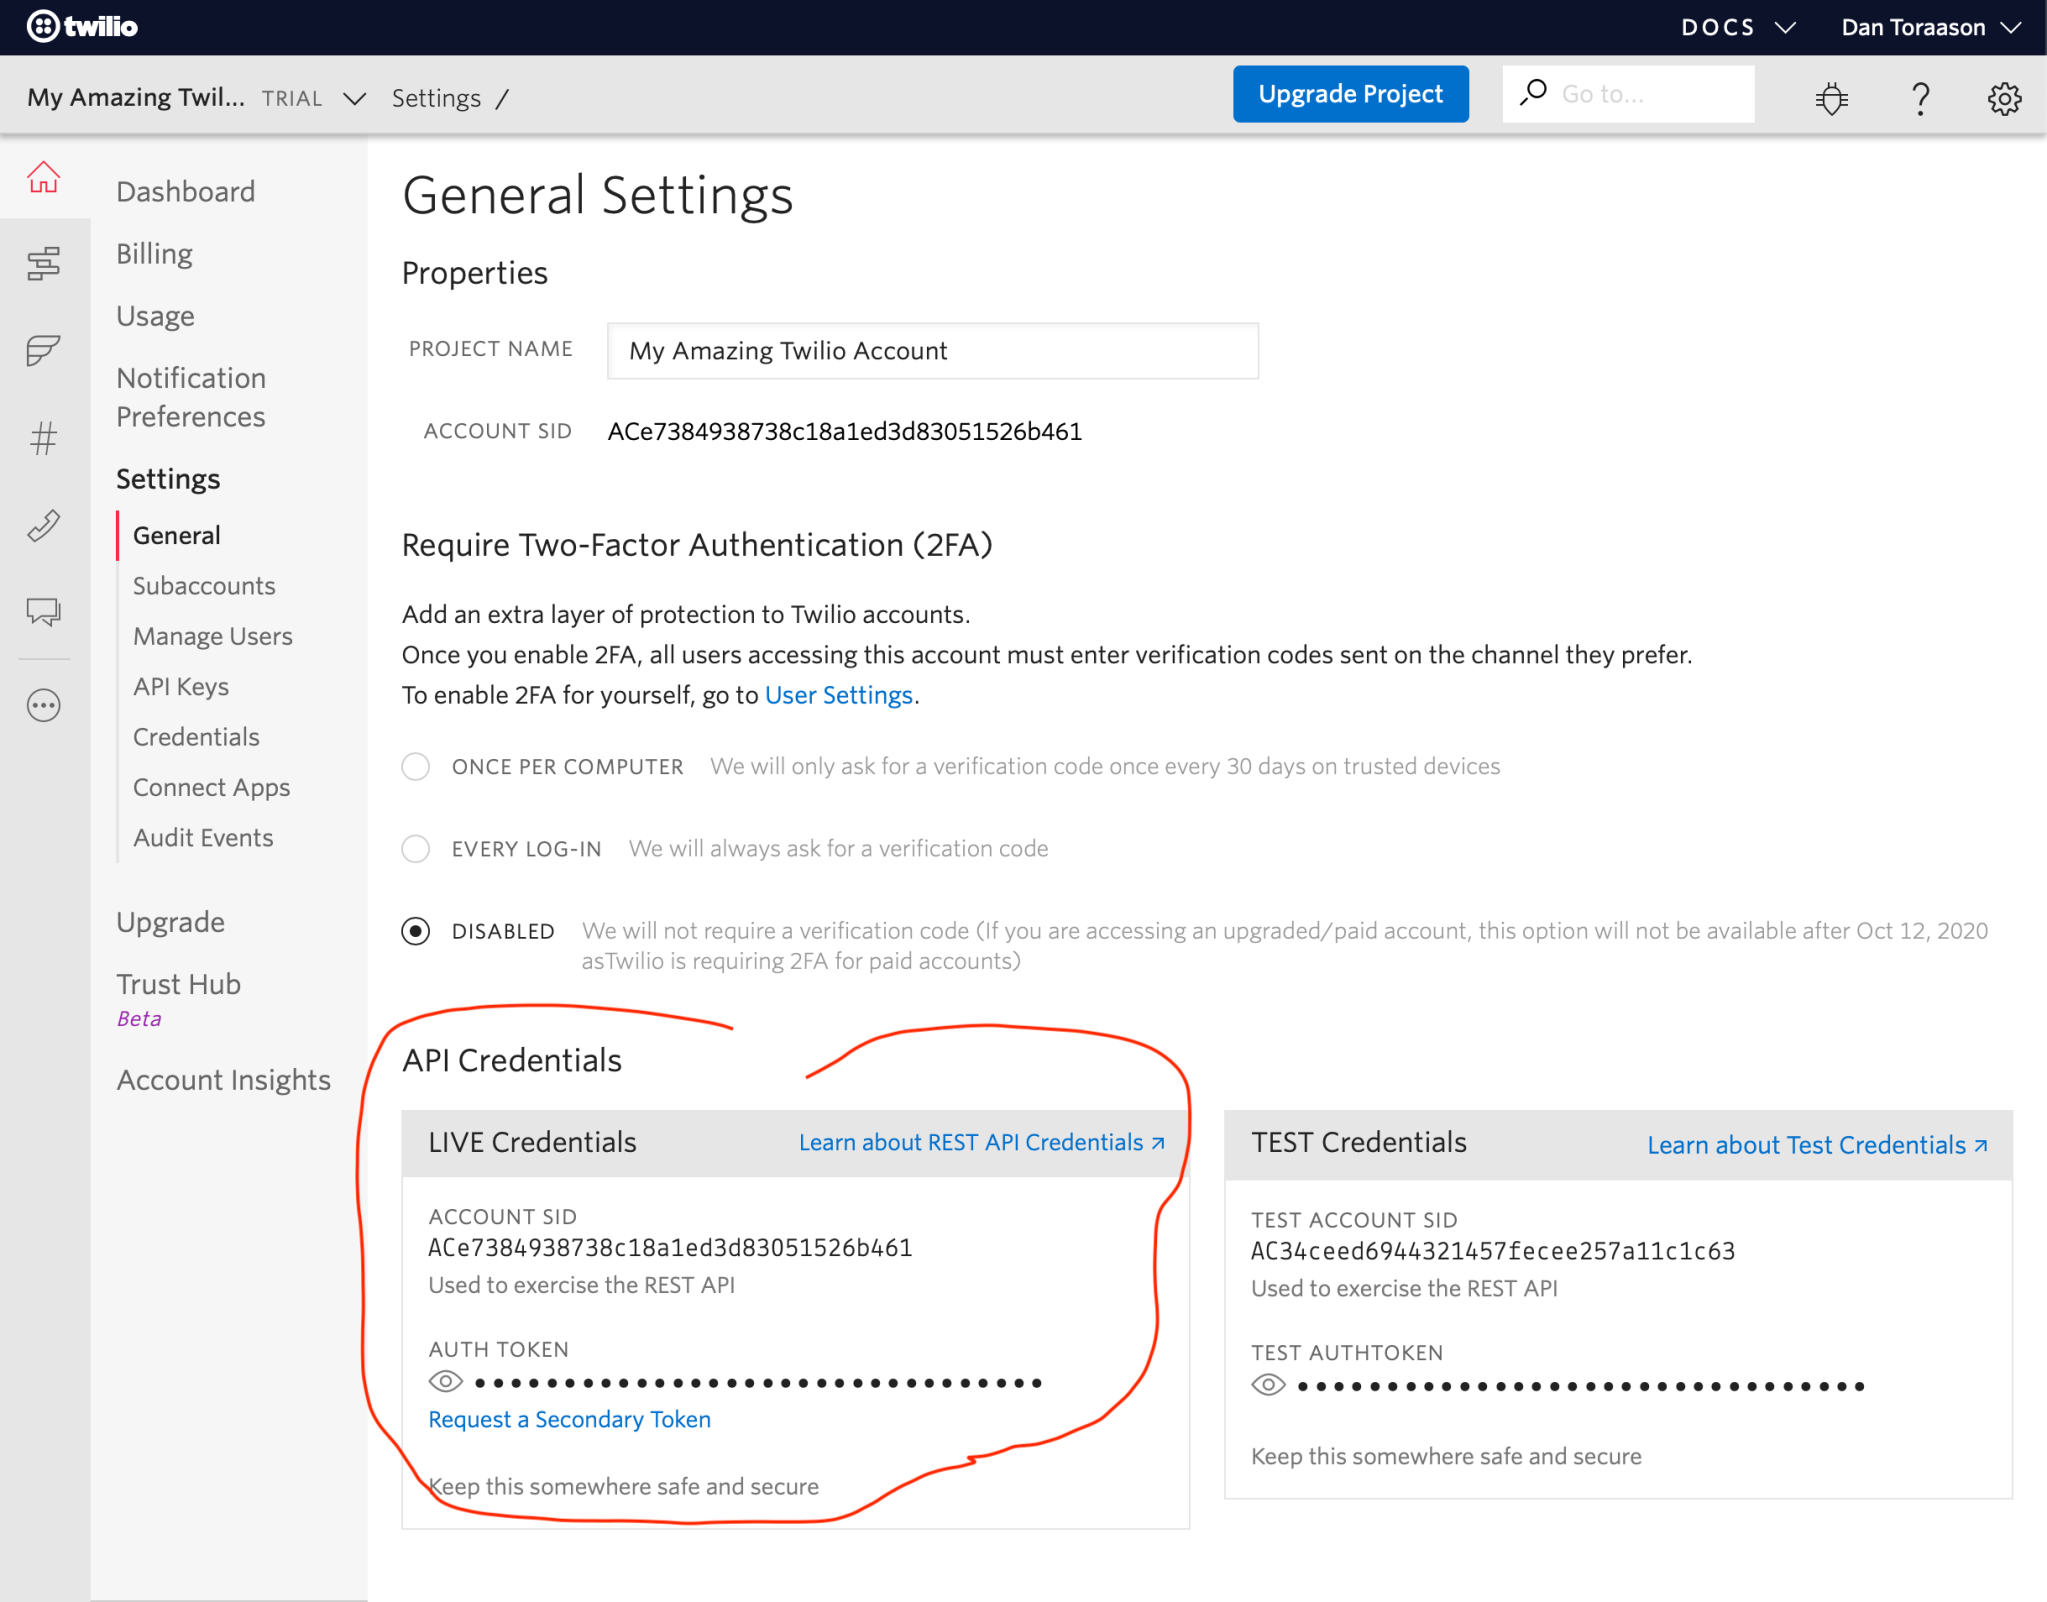2047x1602 pixels.
Task: Open the Phone Numbers hash icon
Action: [x=44, y=438]
